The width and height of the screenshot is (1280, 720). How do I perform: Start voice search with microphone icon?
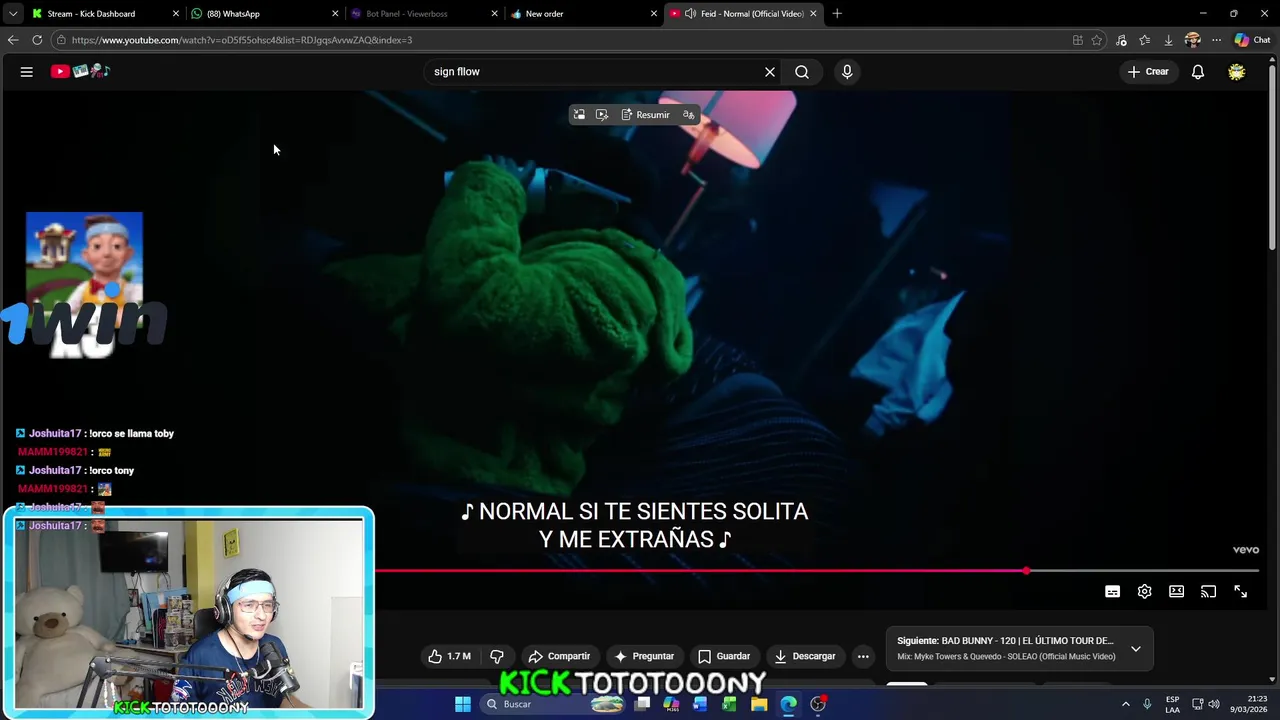click(x=847, y=72)
